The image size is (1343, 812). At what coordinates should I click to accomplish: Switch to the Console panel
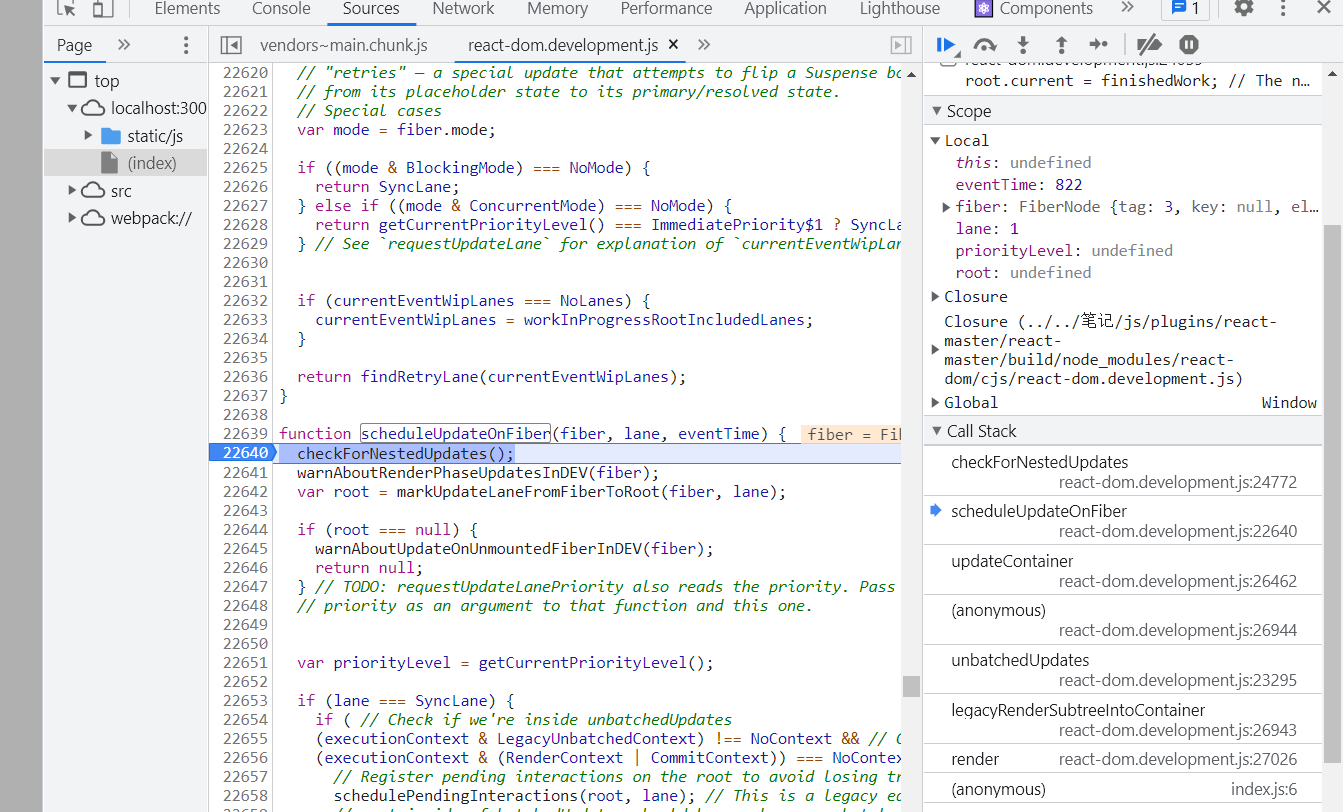(280, 9)
